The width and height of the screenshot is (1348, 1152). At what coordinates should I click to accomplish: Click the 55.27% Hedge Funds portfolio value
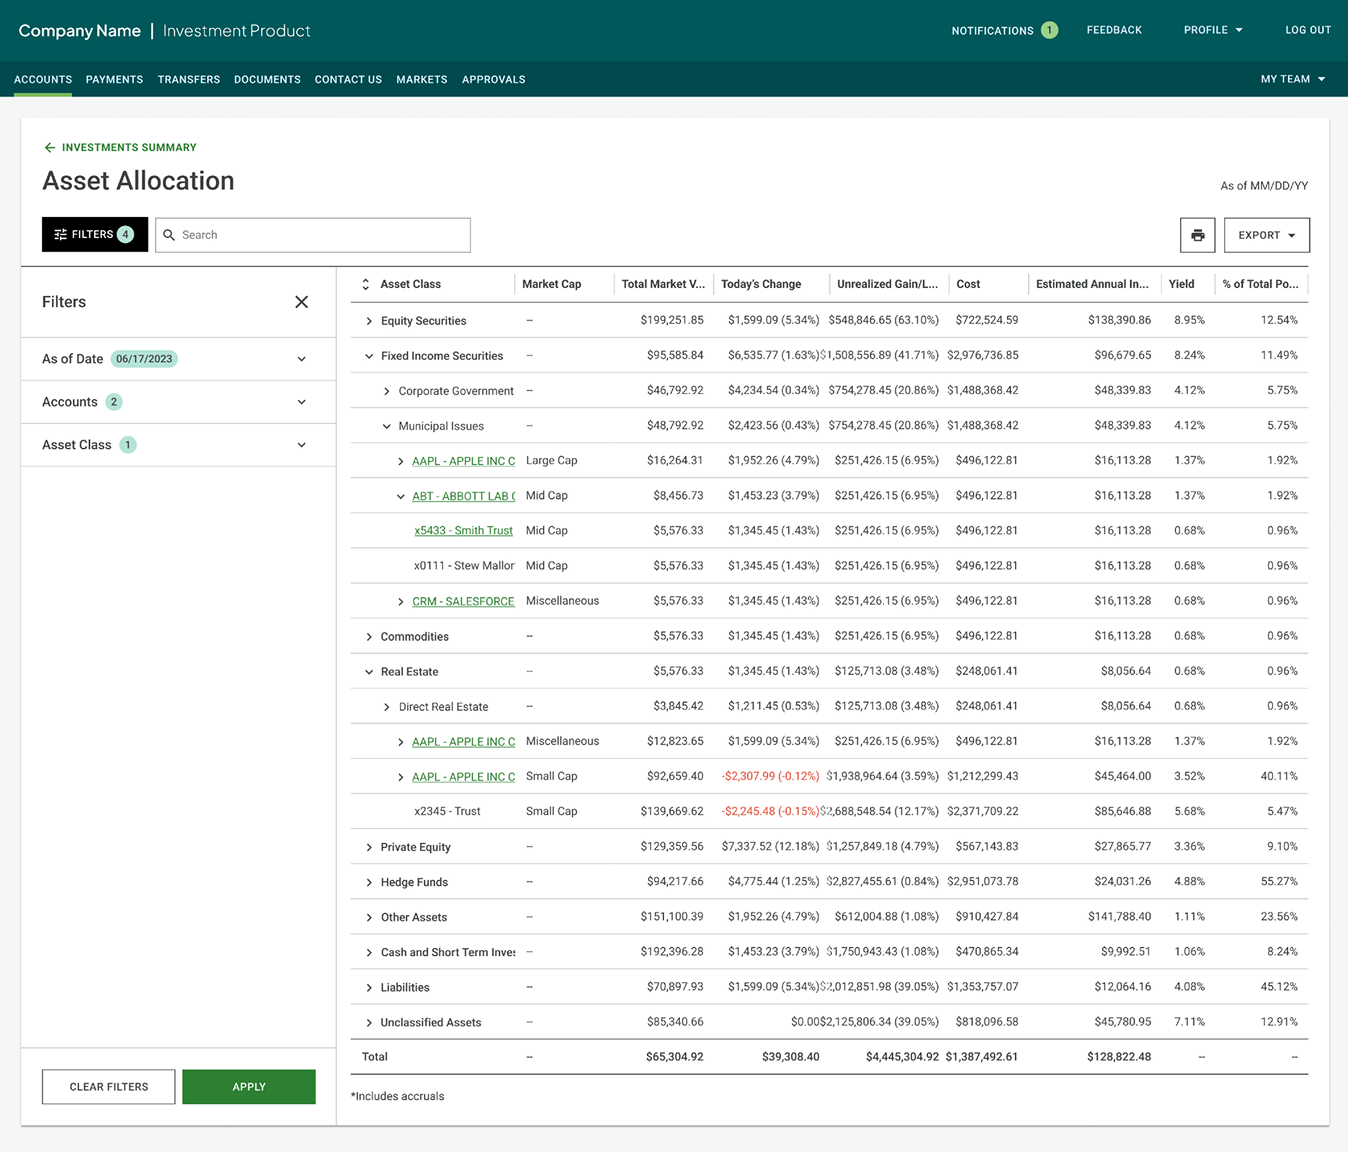(1279, 882)
